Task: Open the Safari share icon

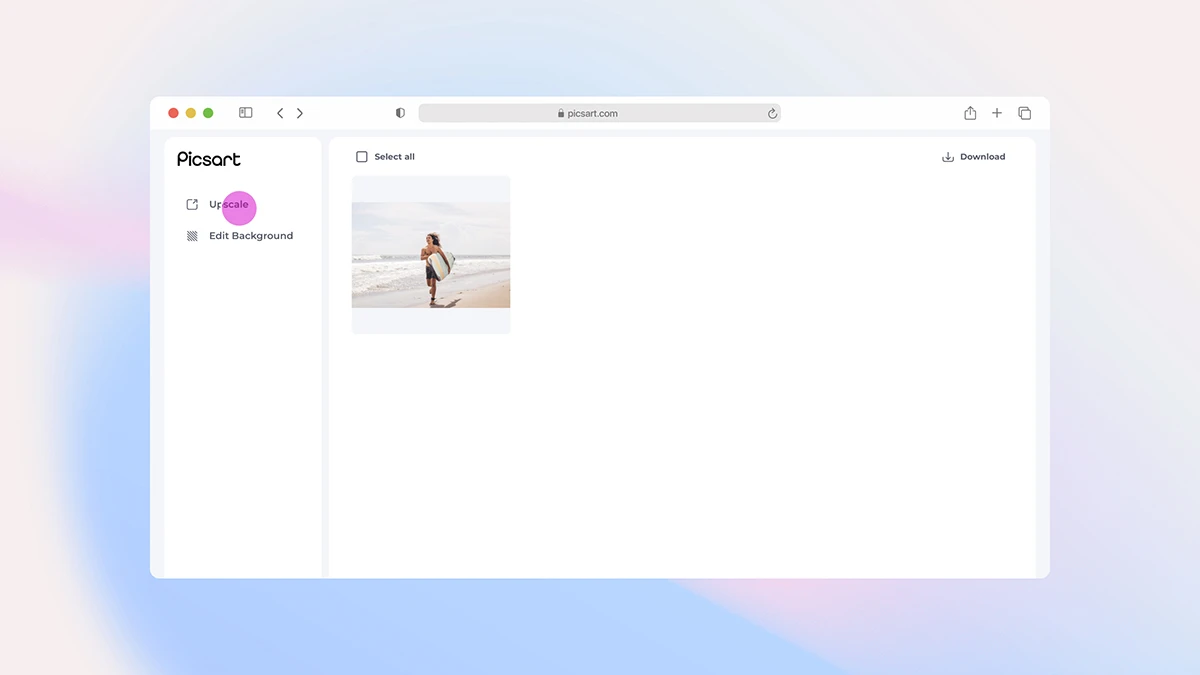Action: 969,113
